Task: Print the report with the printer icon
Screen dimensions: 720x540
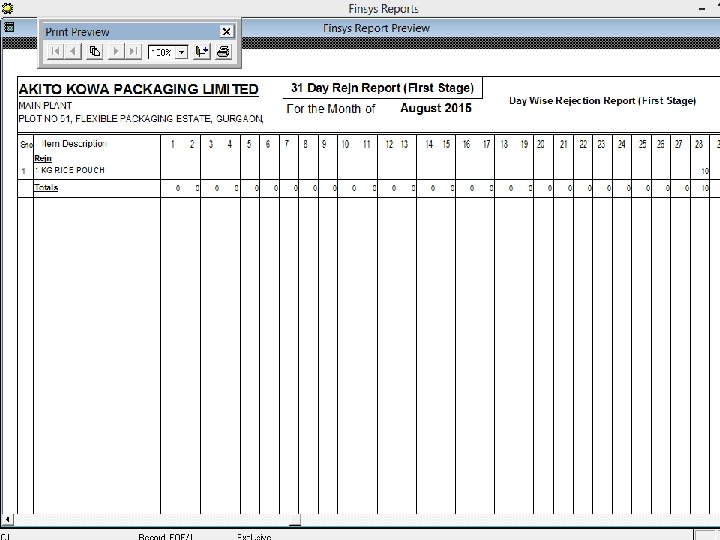Action: tap(223, 51)
